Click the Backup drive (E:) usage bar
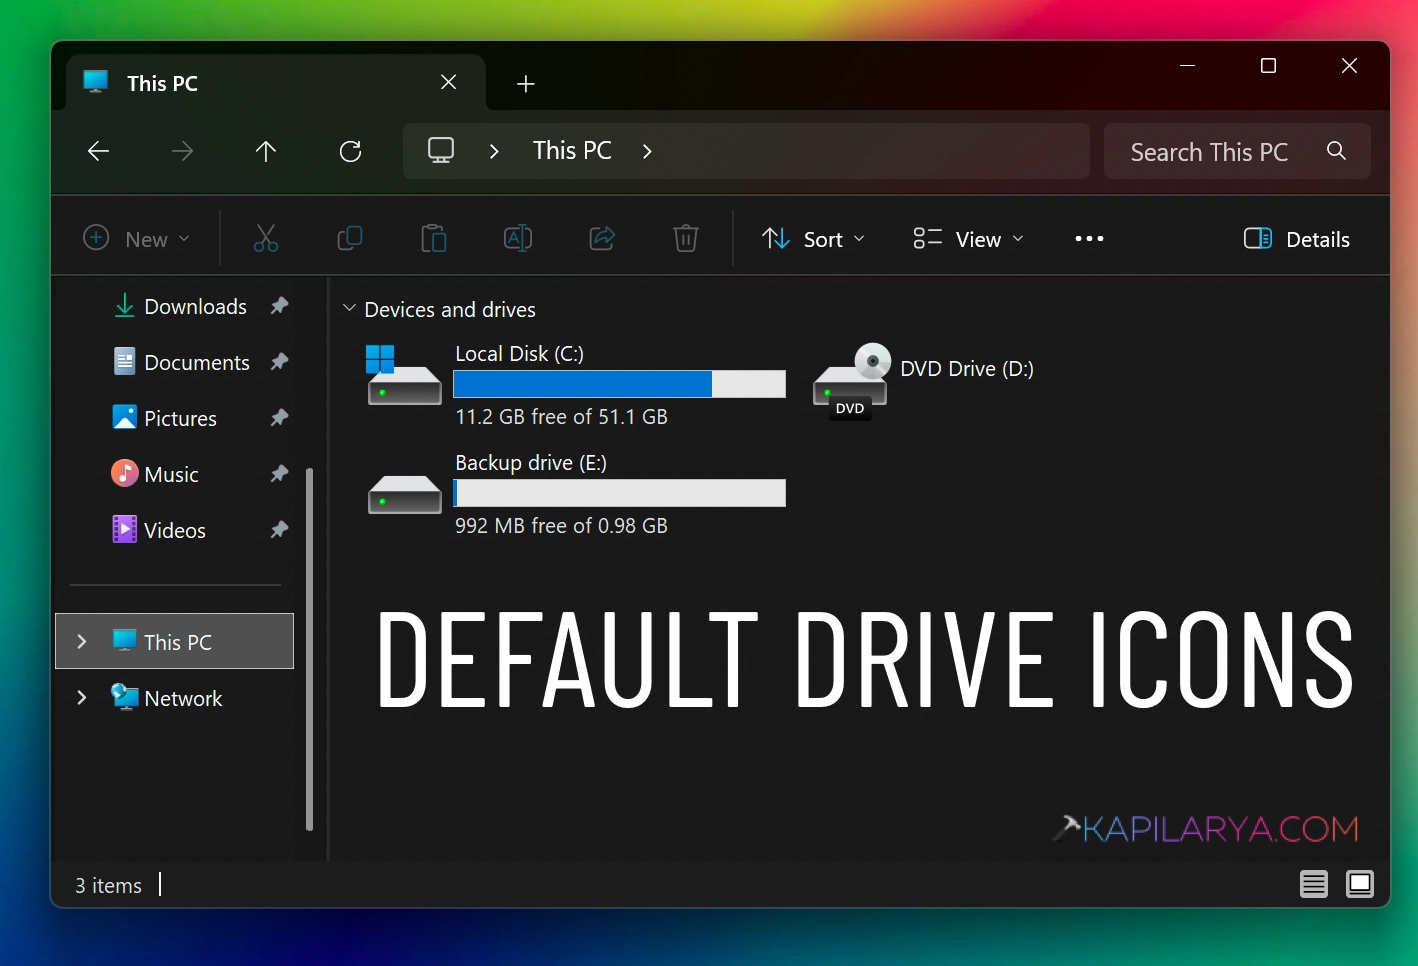The width and height of the screenshot is (1418, 966). [619, 493]
